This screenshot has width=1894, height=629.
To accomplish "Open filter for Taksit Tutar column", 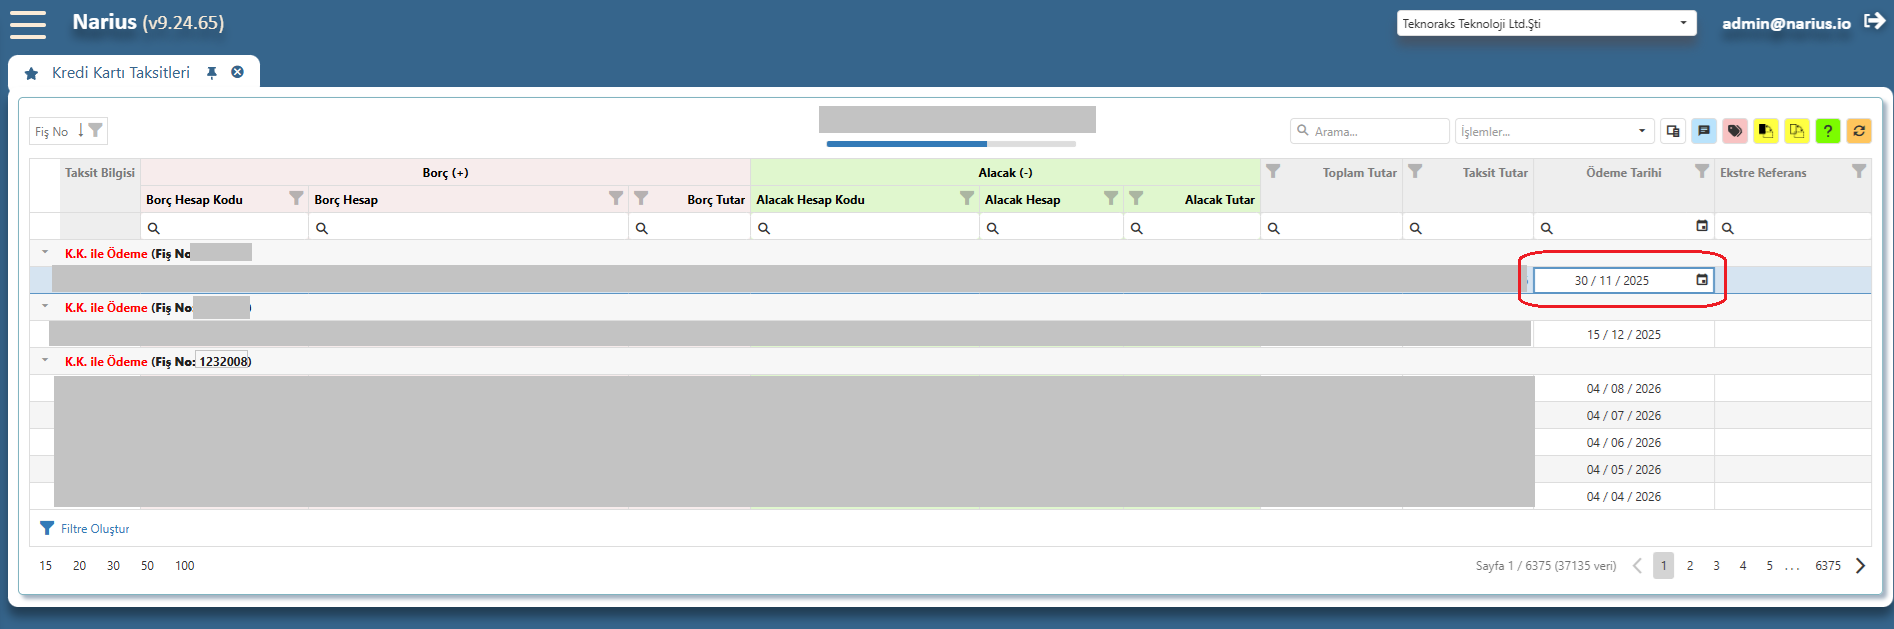I will [x=1415, y=171].
